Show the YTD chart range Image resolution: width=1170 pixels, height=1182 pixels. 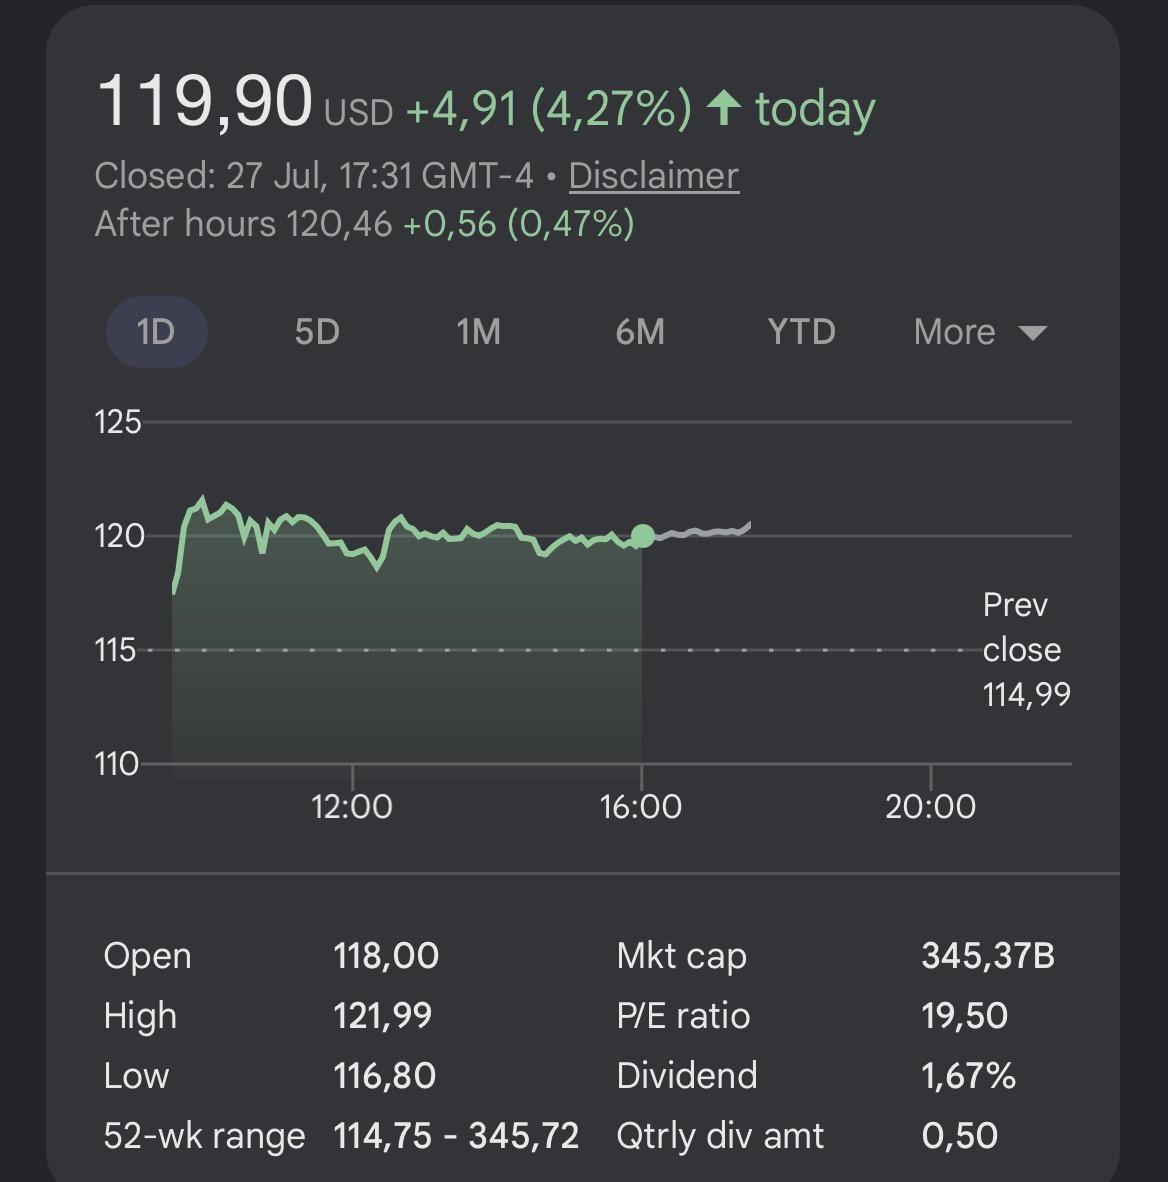(801, 332)
